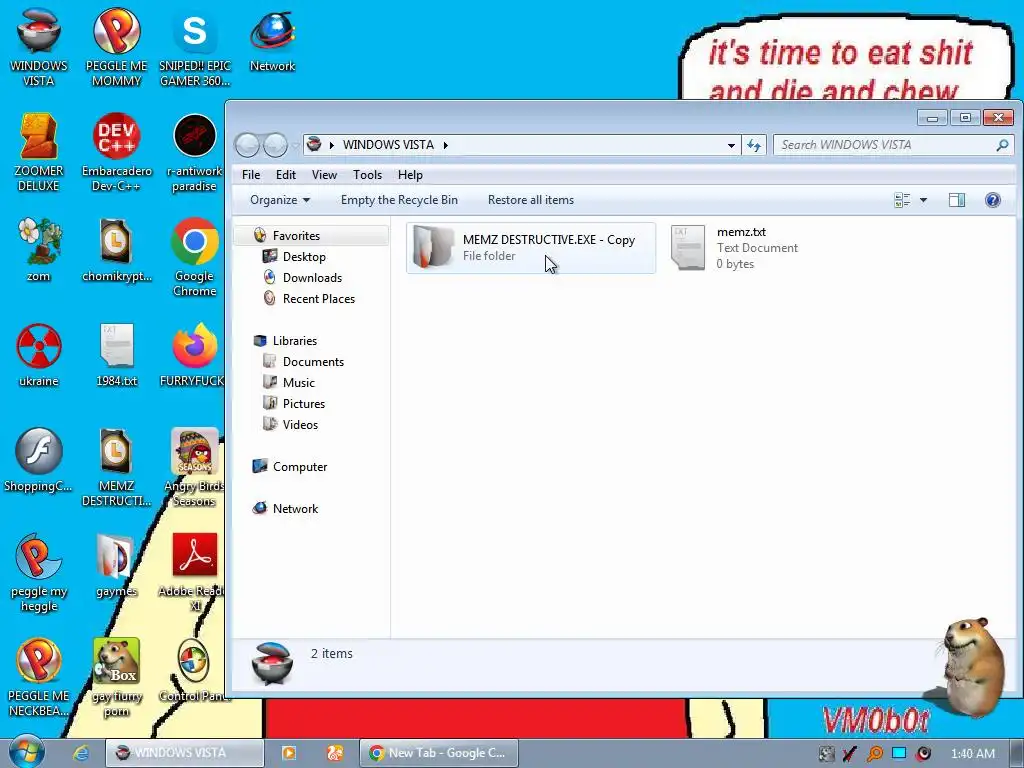This screenshot has height=768, width=1024.
Task: Launch Google Chrome from the desktop
Action: pyautogui.click(x=195, y=257)
